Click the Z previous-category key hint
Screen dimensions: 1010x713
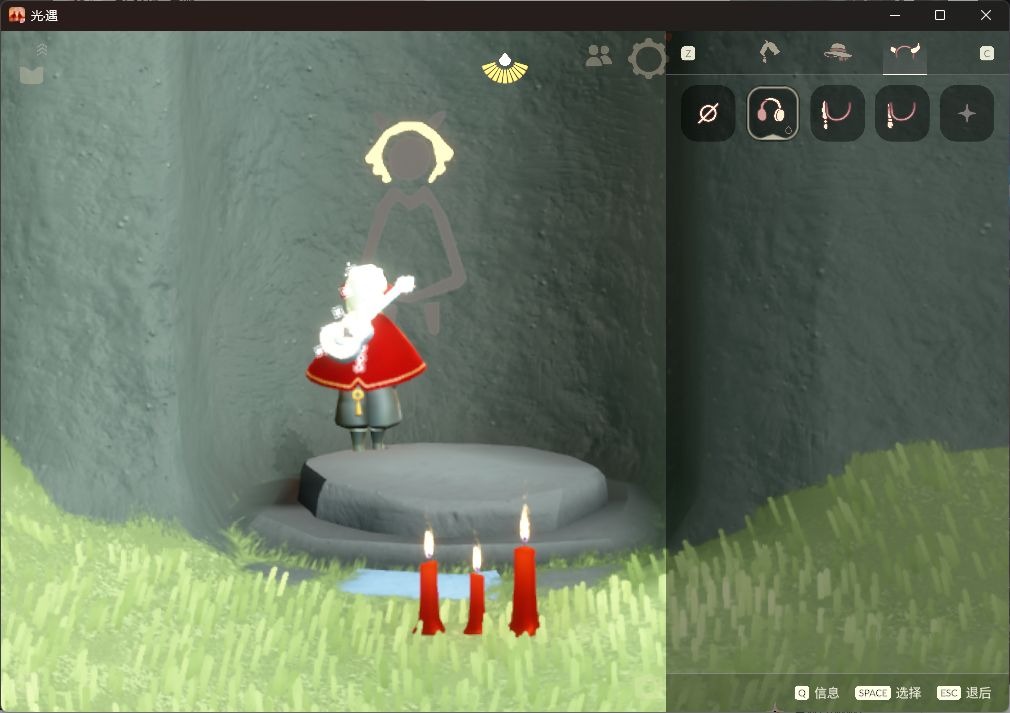pyautogui.click(x=688, y=53)
